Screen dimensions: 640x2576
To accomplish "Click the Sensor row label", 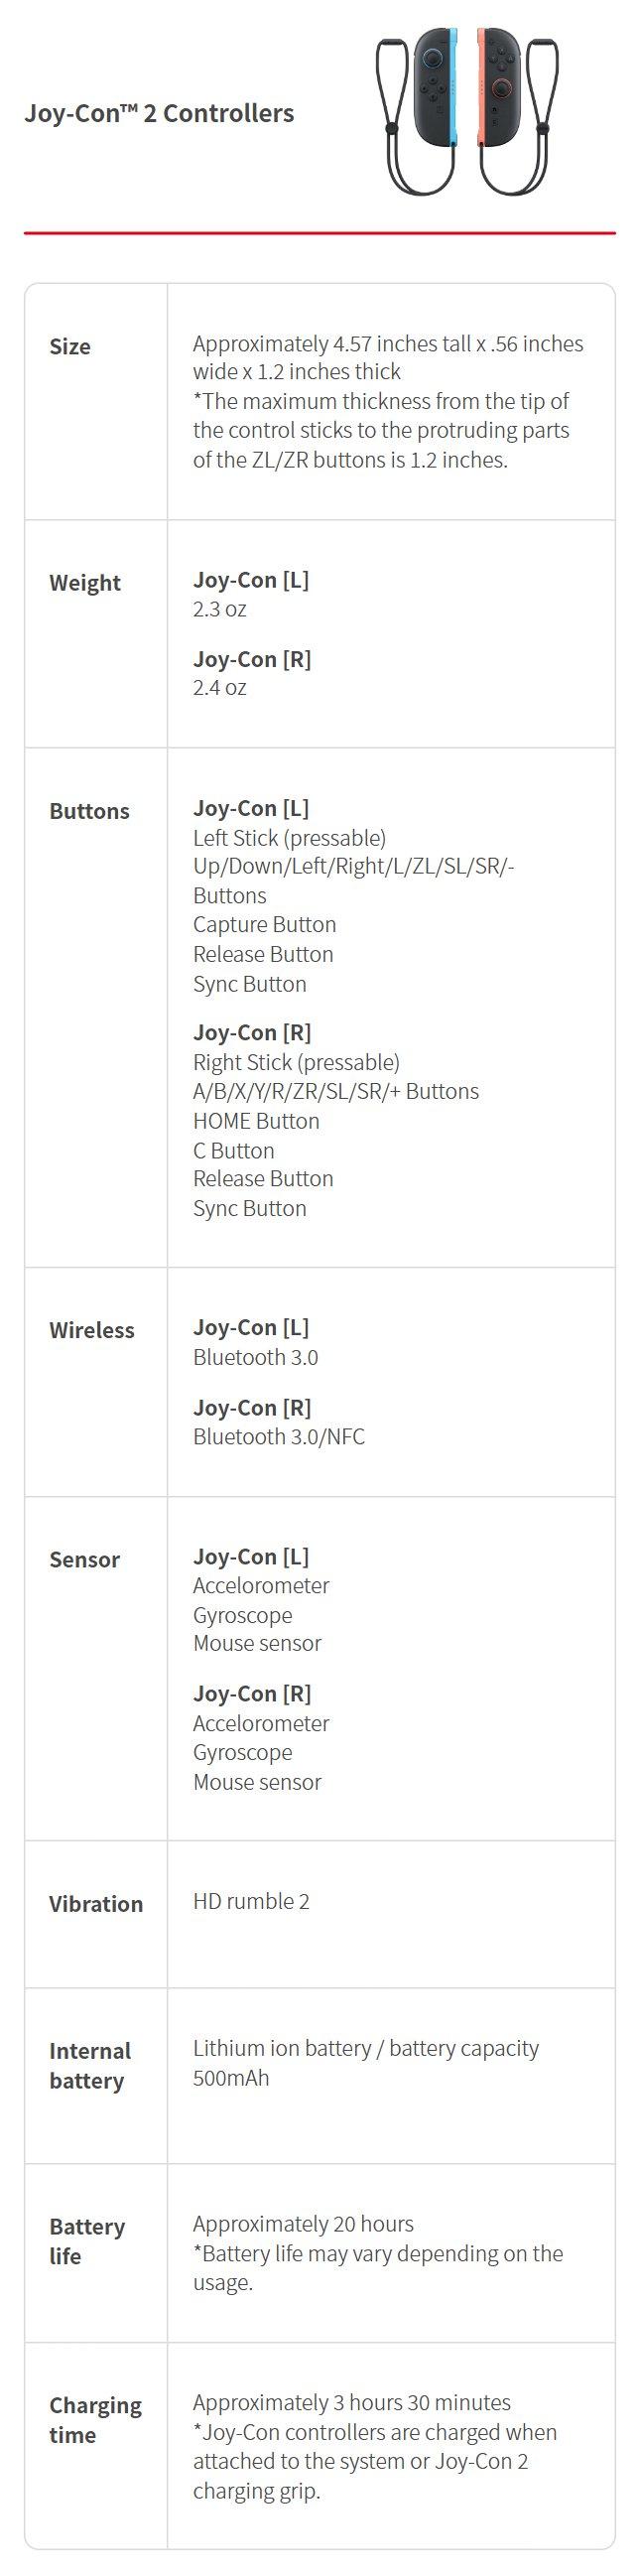I will (x=84, y=1559).
